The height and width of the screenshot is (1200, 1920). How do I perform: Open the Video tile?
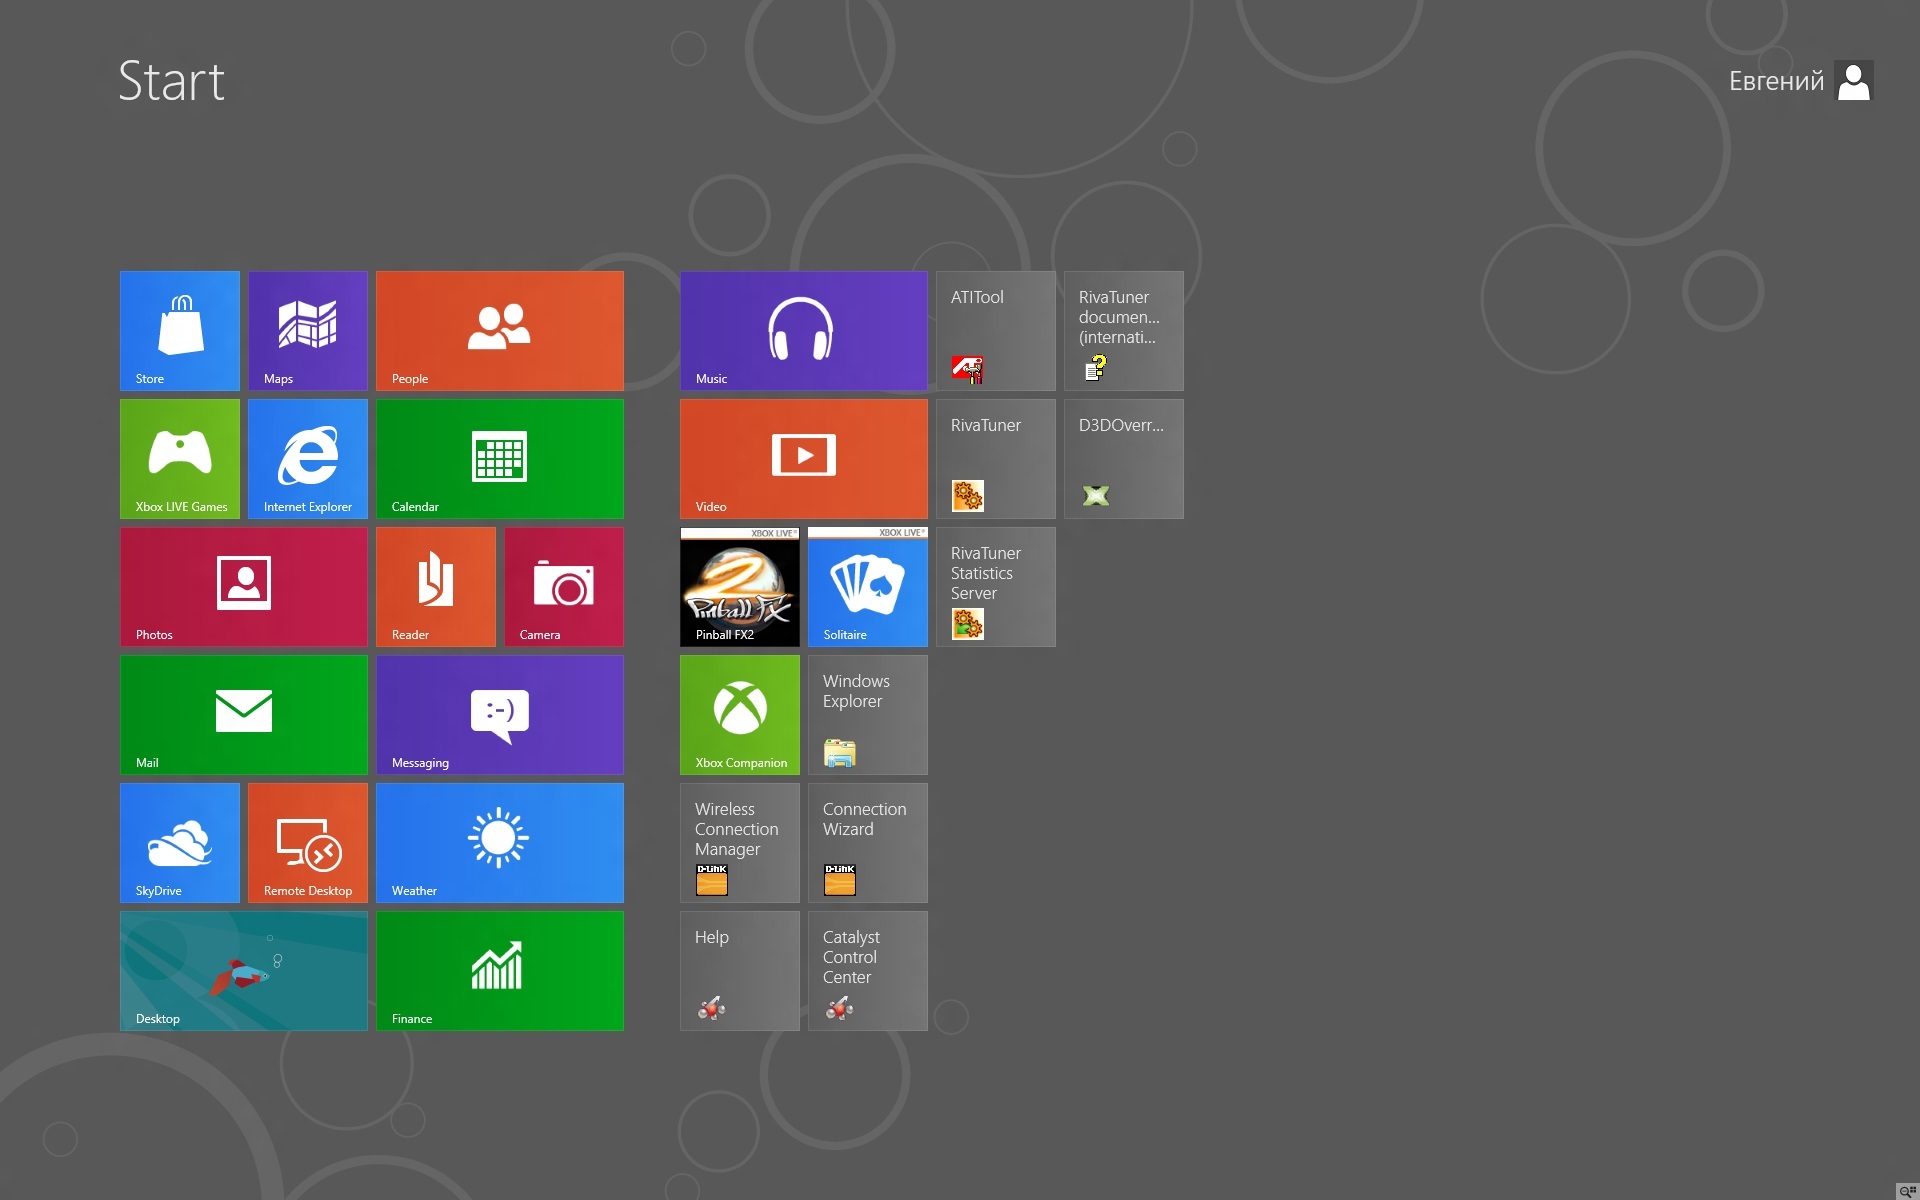click(804, 459)
